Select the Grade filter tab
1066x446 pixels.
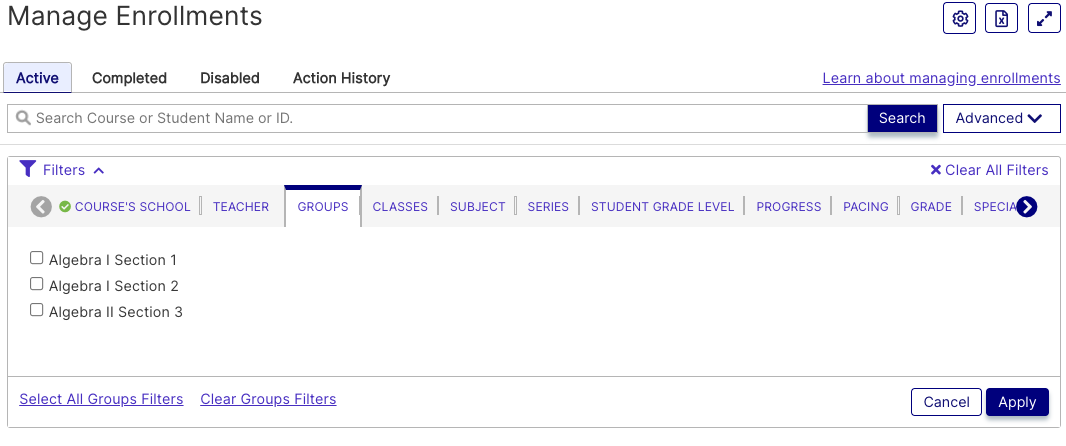click(x=931, y=207)
